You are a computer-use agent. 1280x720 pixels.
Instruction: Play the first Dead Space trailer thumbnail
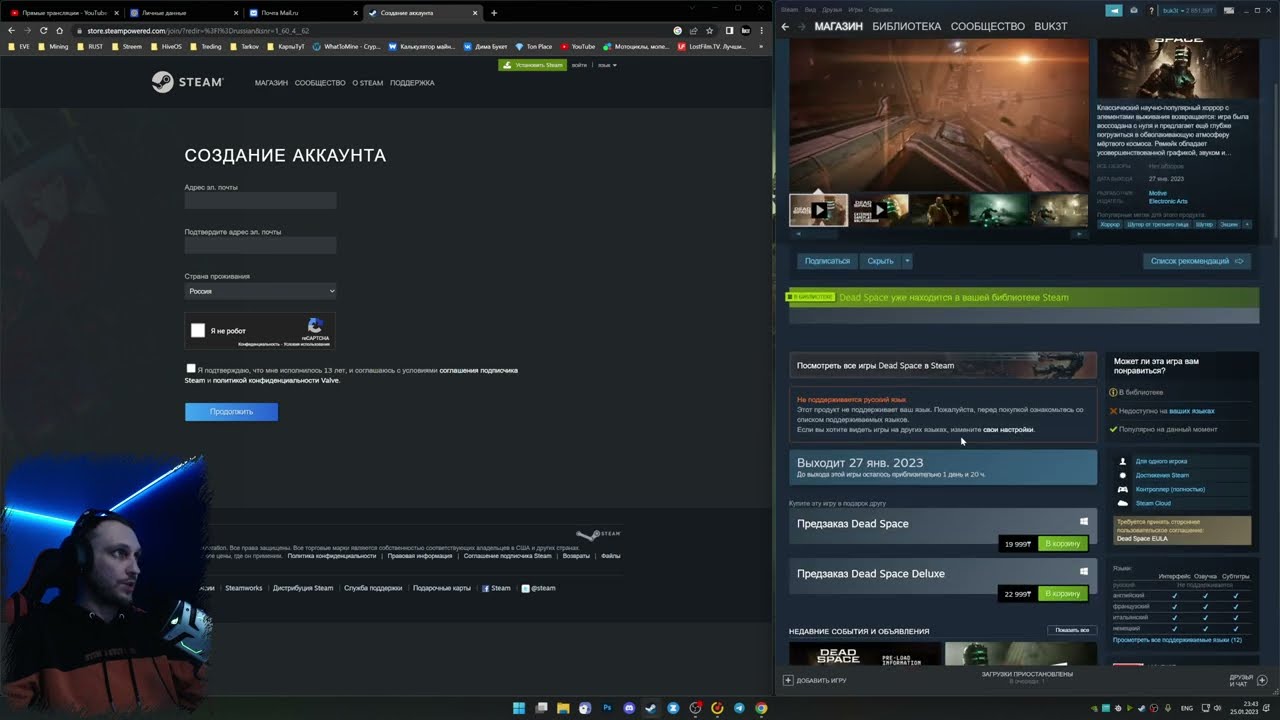[818, 210]
